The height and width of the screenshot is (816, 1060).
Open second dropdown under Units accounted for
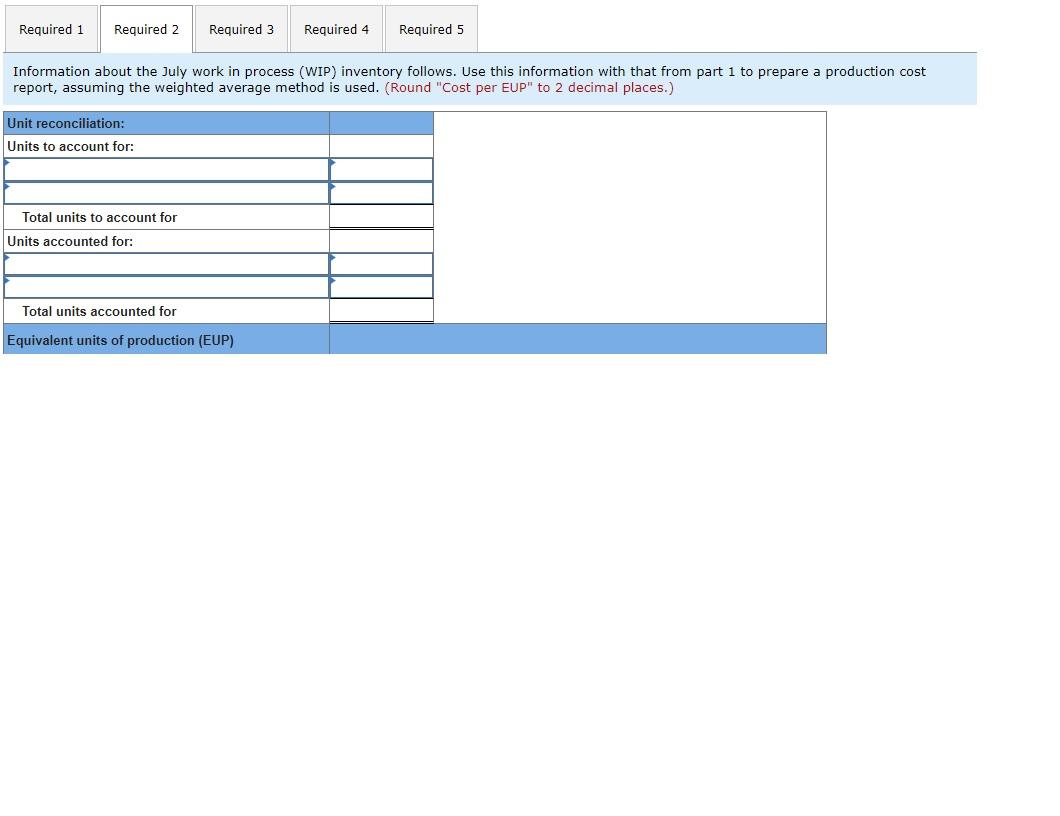click(166, 287)
